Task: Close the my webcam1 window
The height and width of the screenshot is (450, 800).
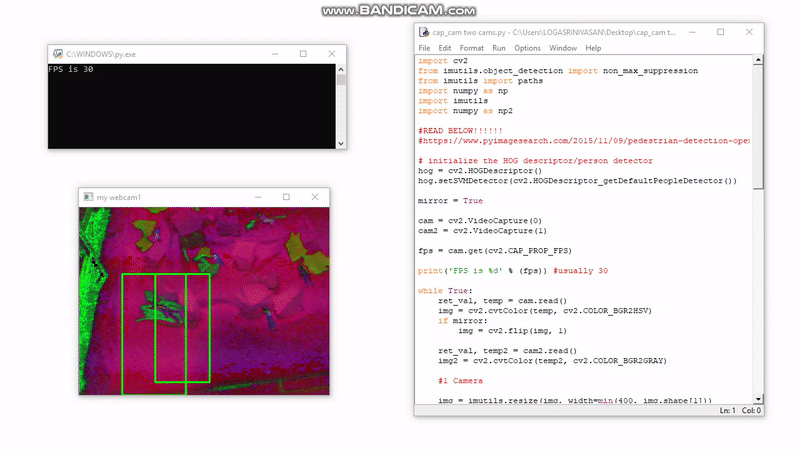Action: pos(317,197)
